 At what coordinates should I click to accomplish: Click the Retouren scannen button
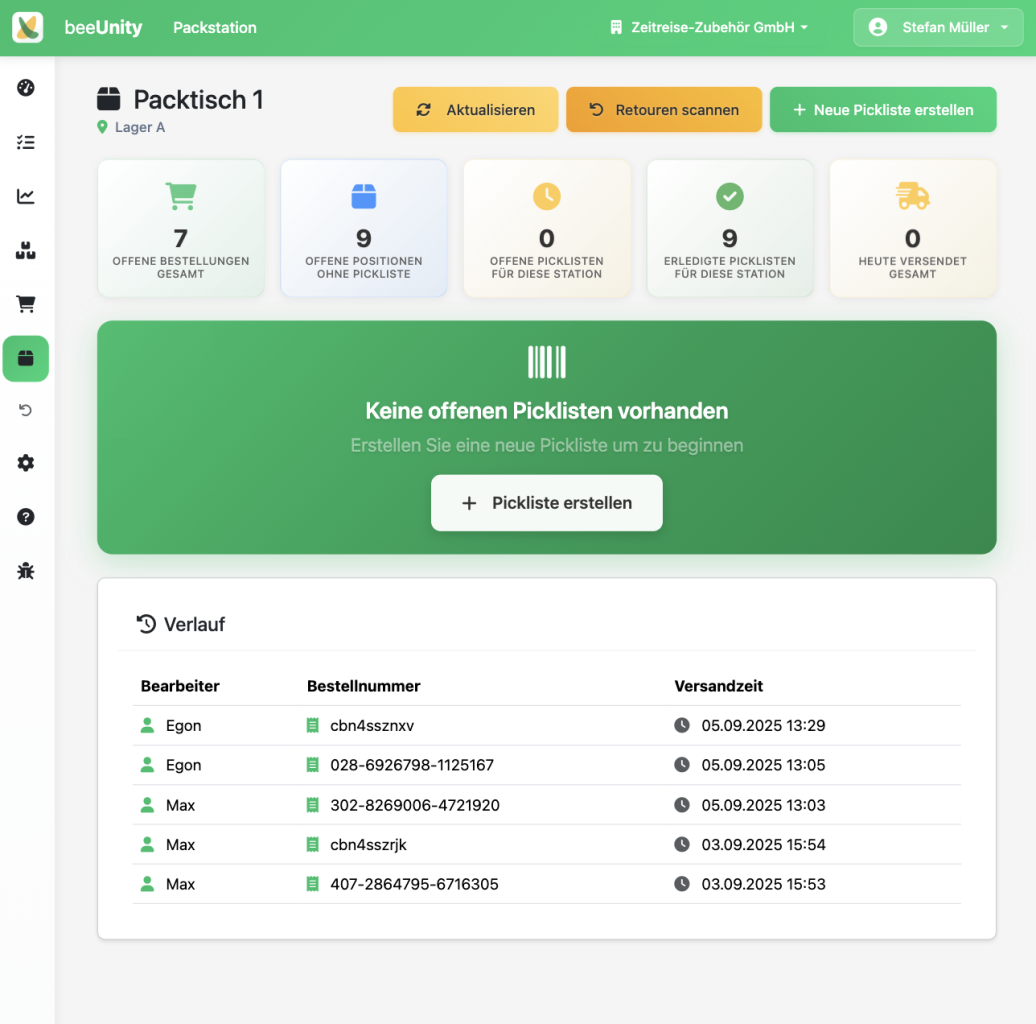coord(664,110)
